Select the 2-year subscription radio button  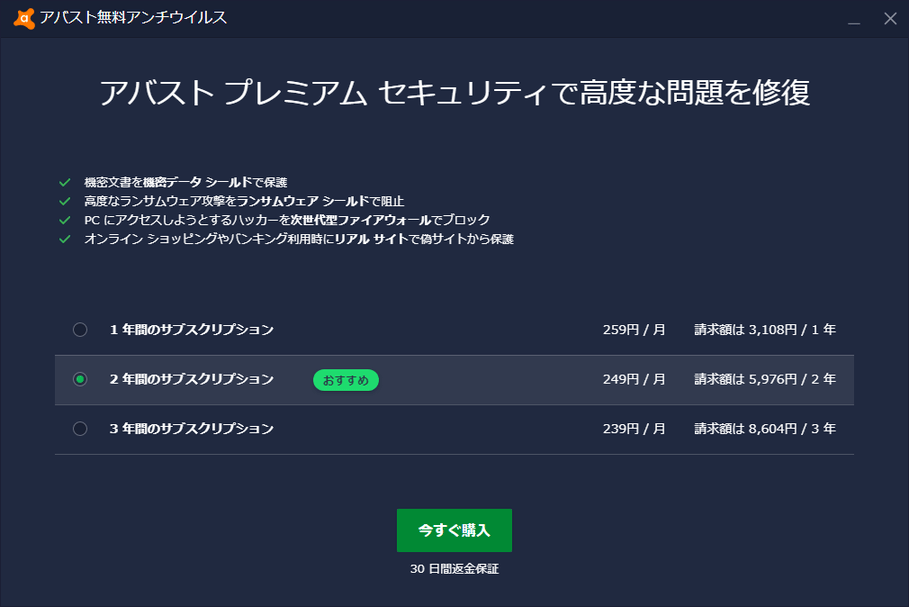80,379
